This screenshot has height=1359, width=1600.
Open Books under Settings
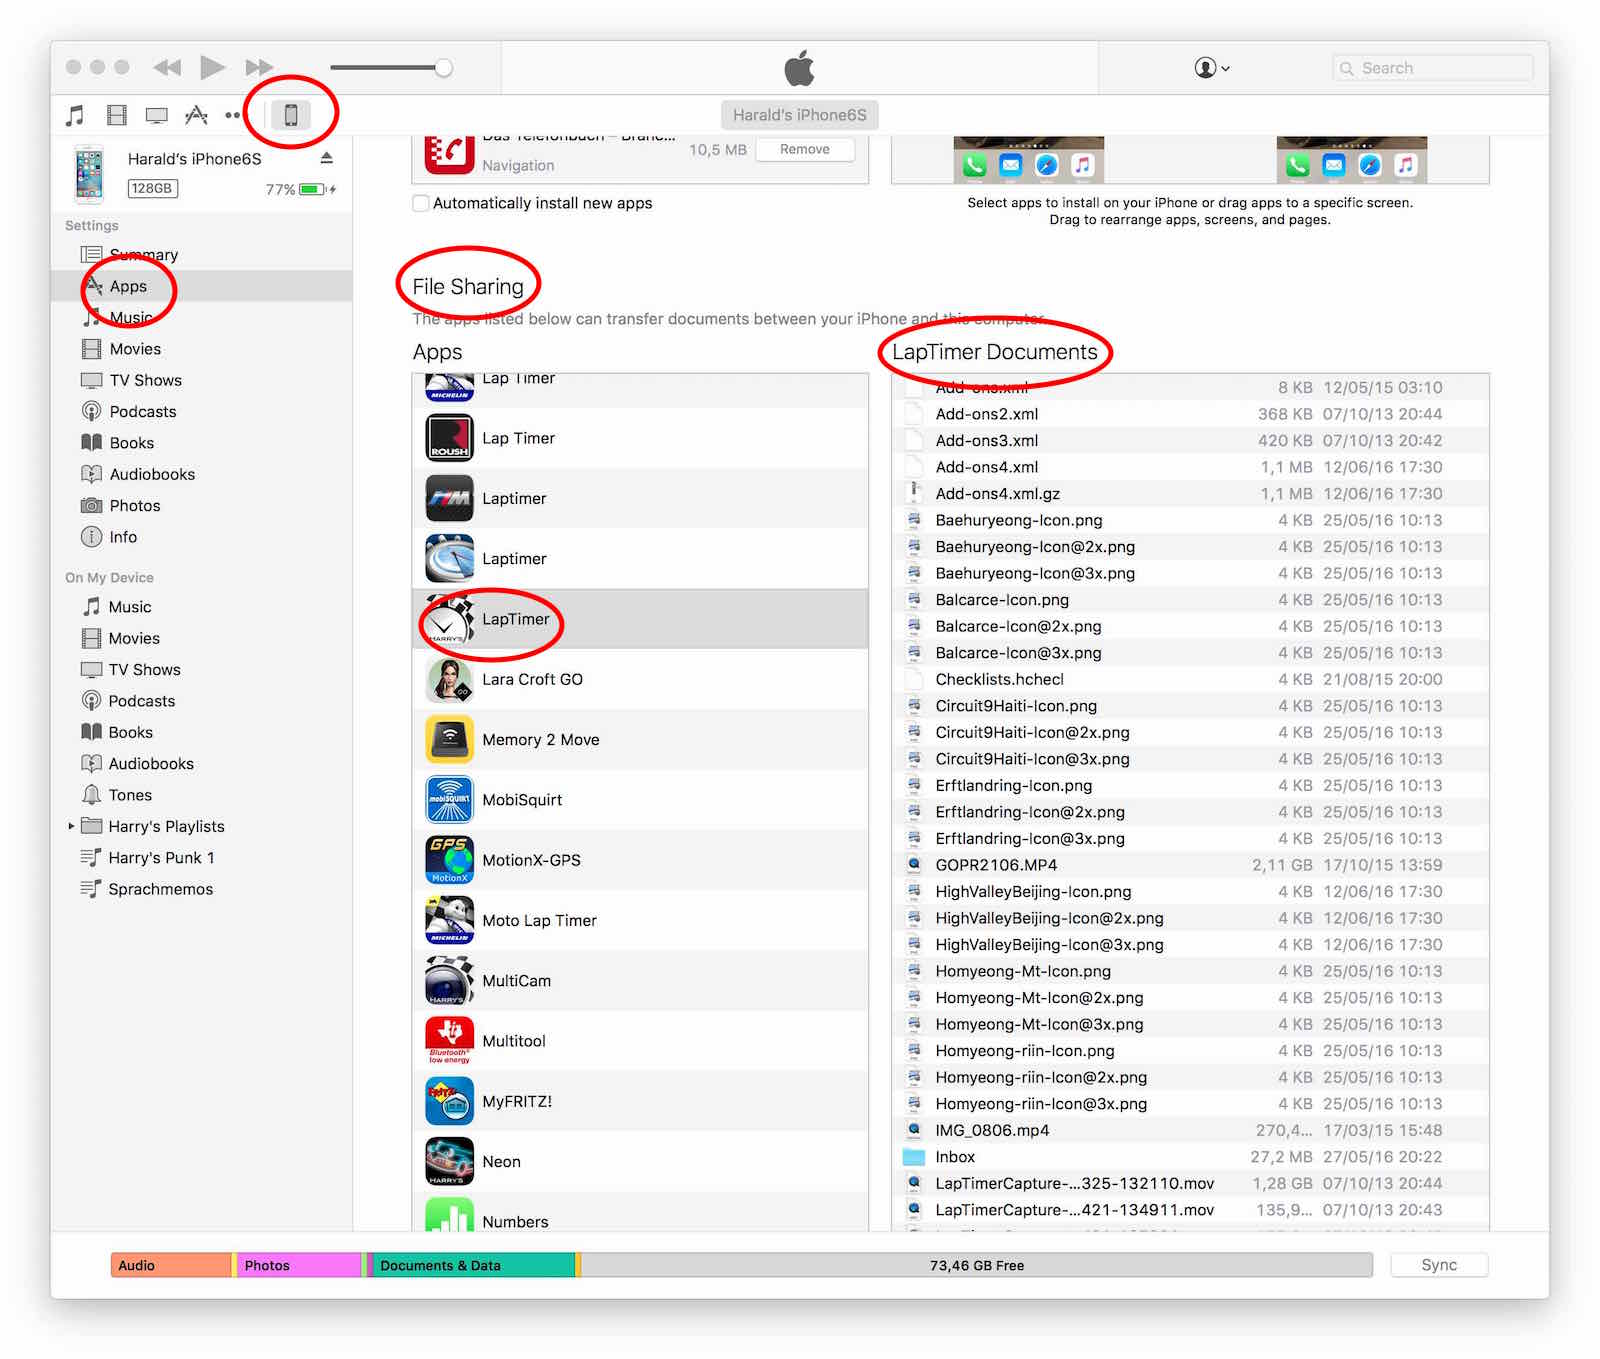(201, 443)
